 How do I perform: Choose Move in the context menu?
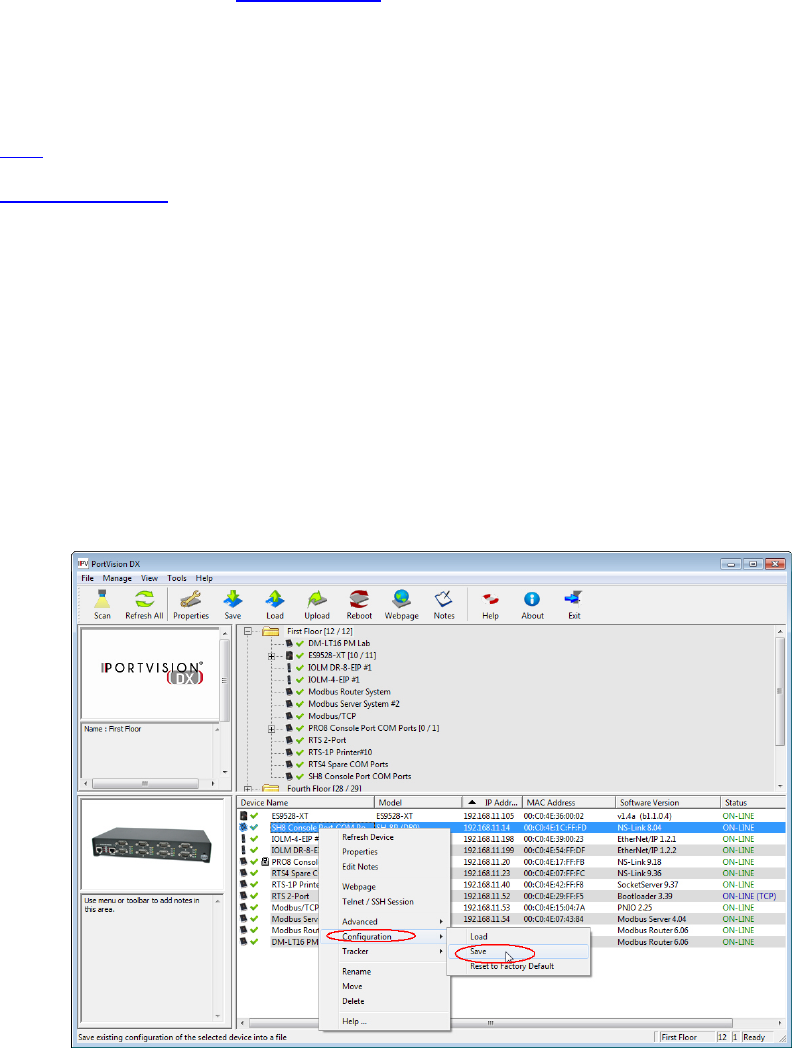coord(385,986)
